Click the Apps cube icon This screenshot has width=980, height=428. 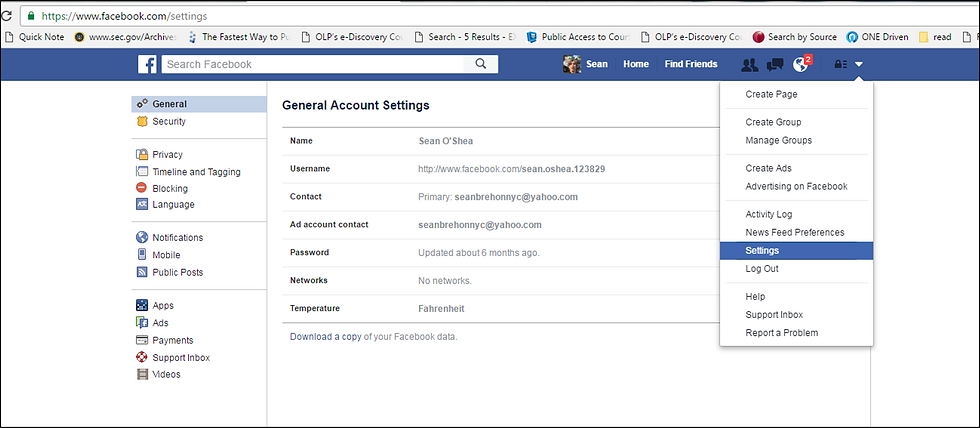click(142, 306)
